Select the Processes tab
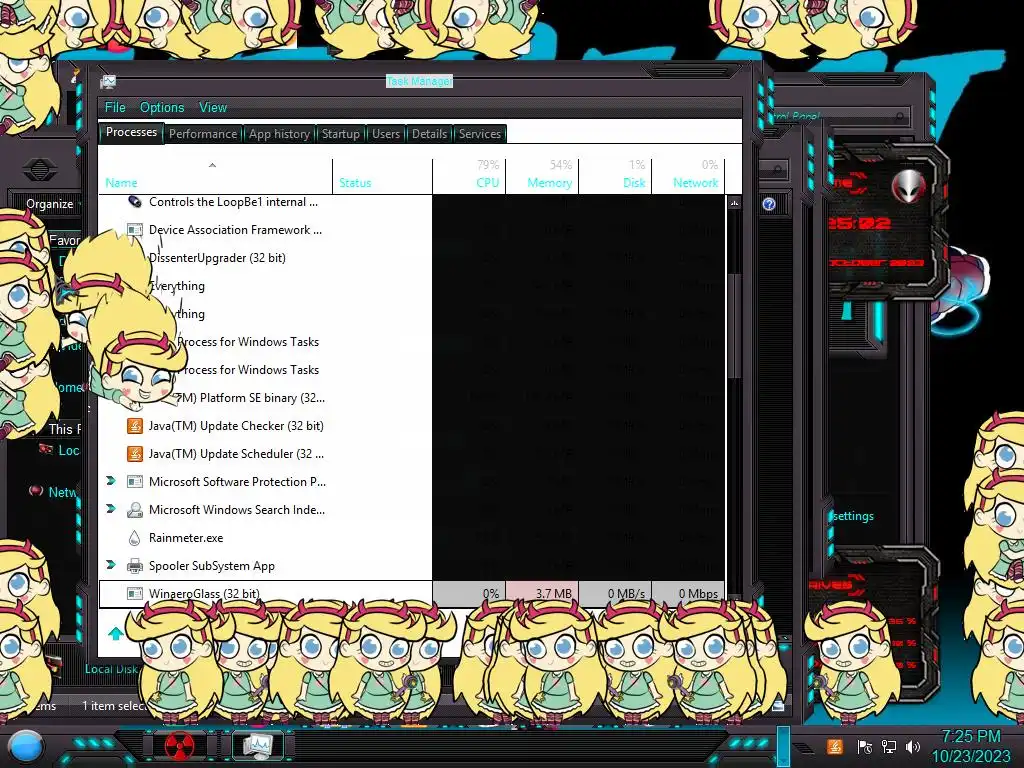The height and width of the screenshot is (768, 1024). (131, 132)
